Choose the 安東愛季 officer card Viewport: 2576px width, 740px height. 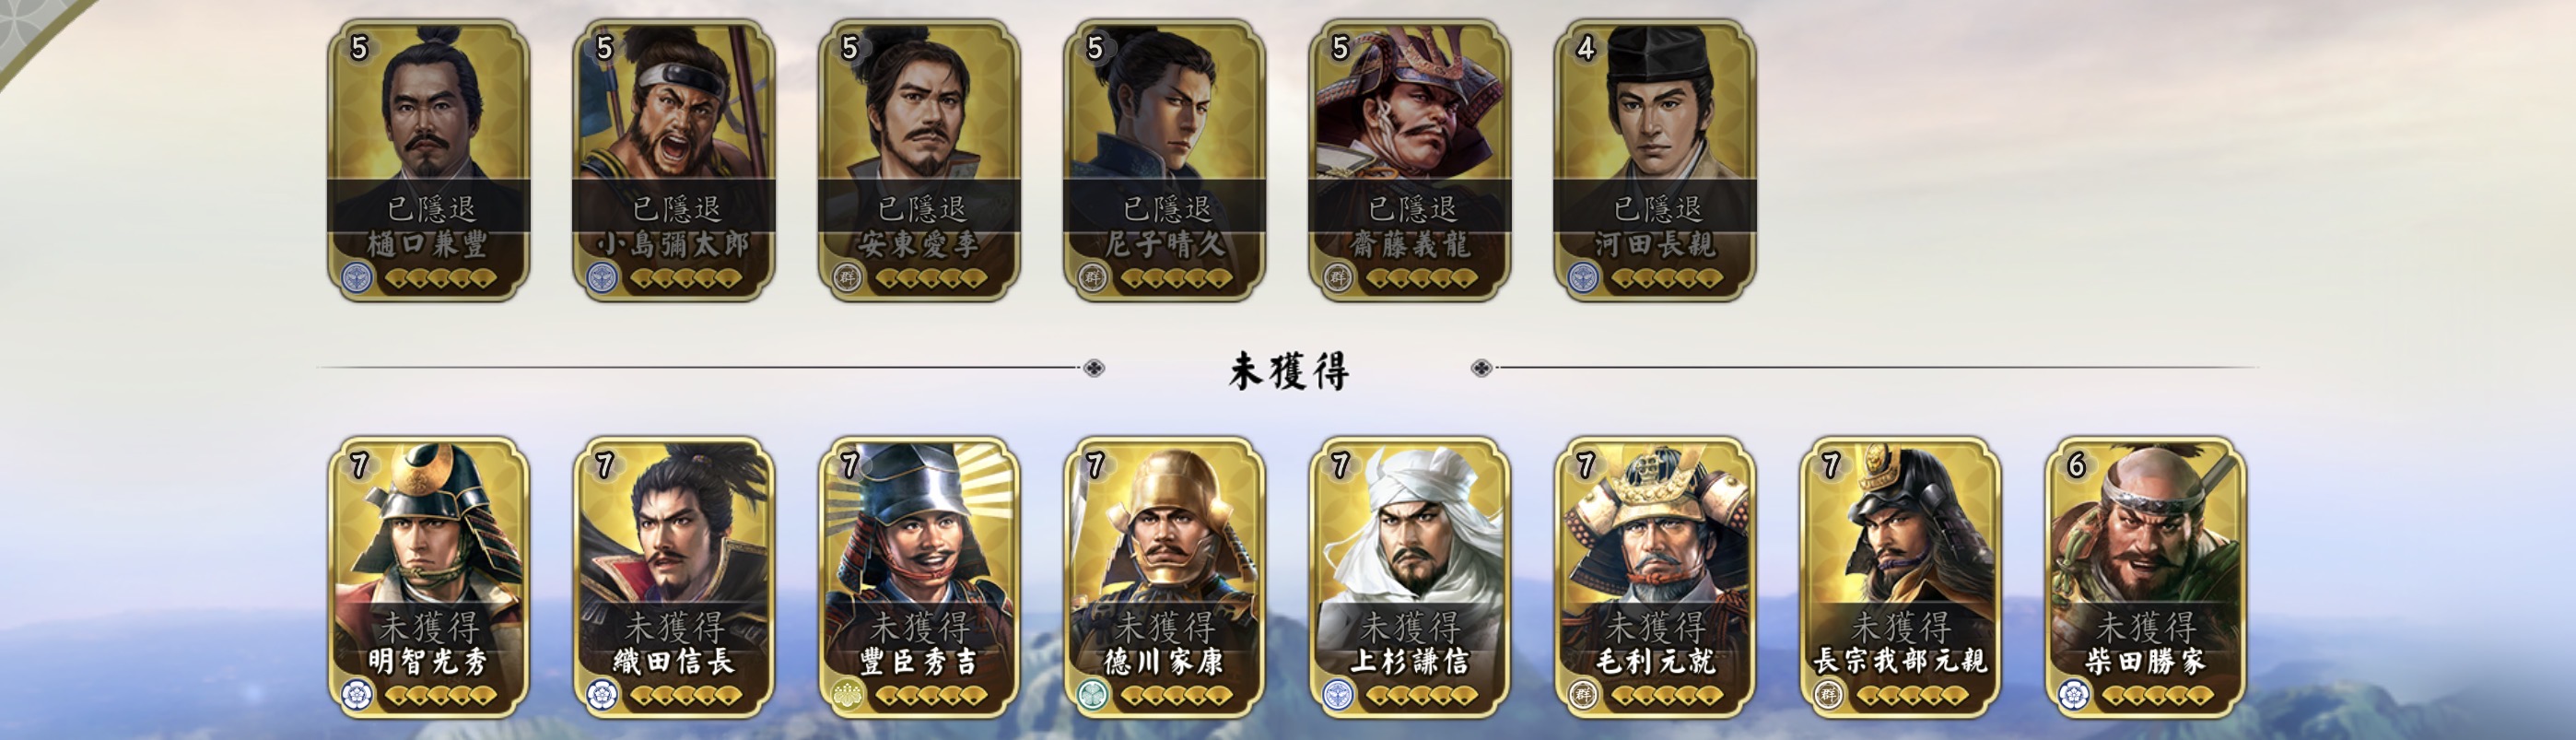[x=919, y=160]
